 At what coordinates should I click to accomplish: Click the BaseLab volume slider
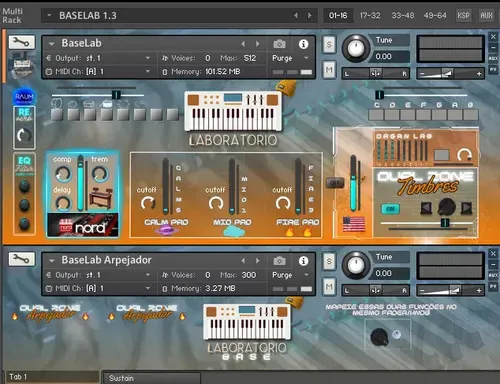tap(450, 73)
